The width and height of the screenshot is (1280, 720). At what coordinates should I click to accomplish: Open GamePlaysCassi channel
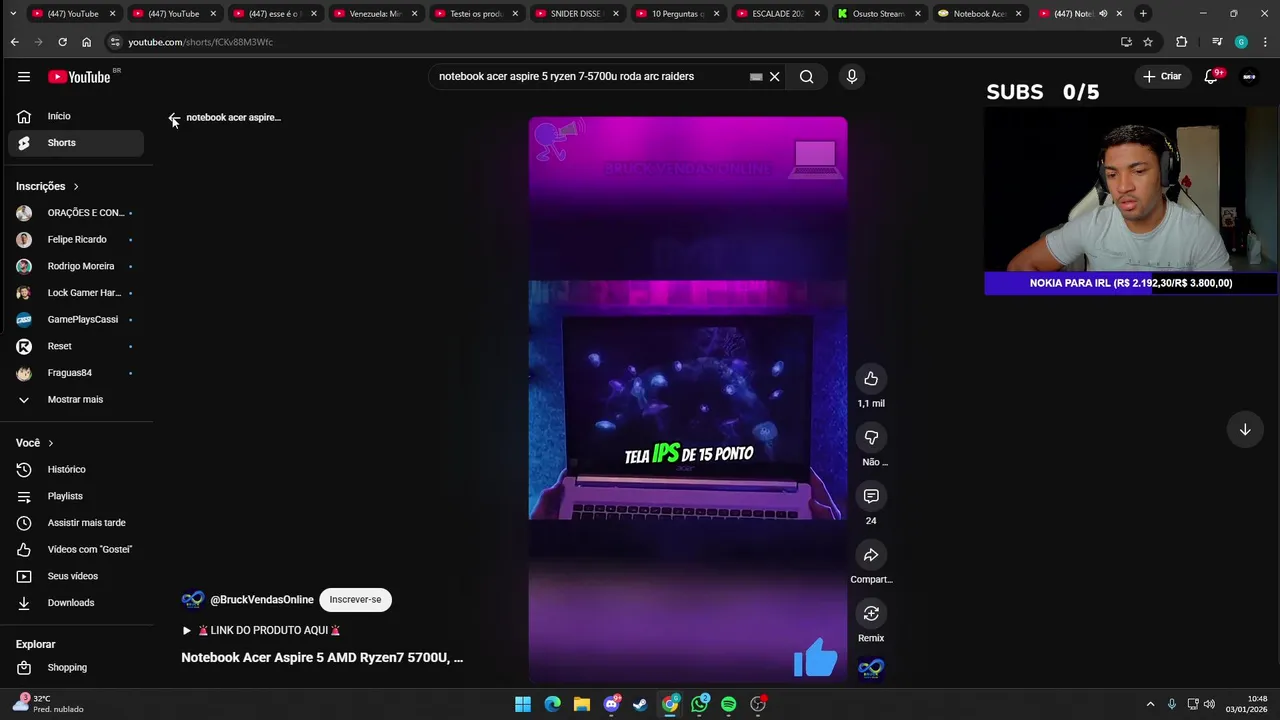coord(75,319)
